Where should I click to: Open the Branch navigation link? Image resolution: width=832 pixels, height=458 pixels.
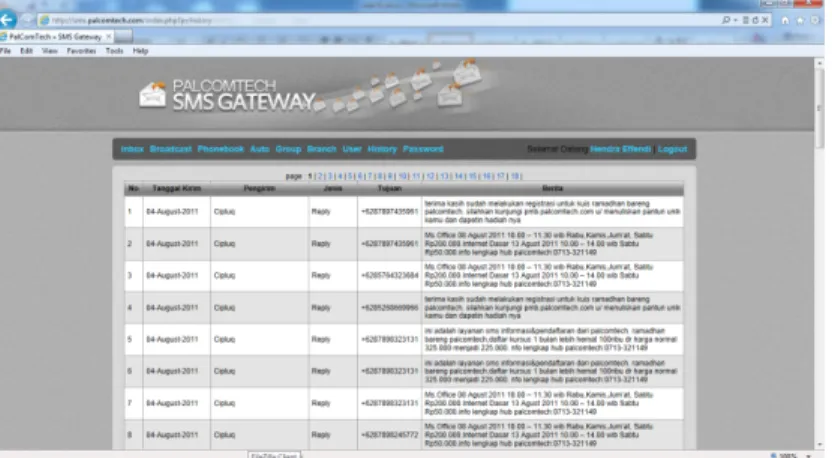pyautogui.click(x=322, y=149)
